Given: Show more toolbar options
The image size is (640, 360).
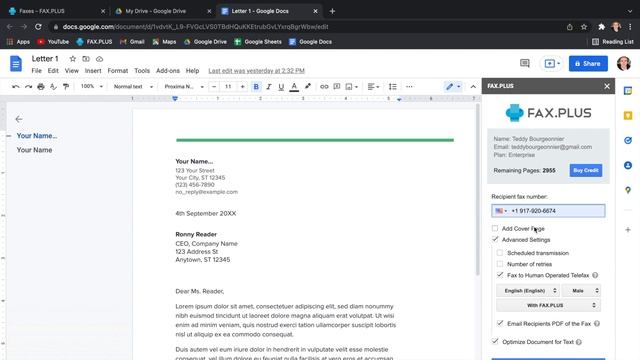Looking at the screenshot, I should 409,87.
